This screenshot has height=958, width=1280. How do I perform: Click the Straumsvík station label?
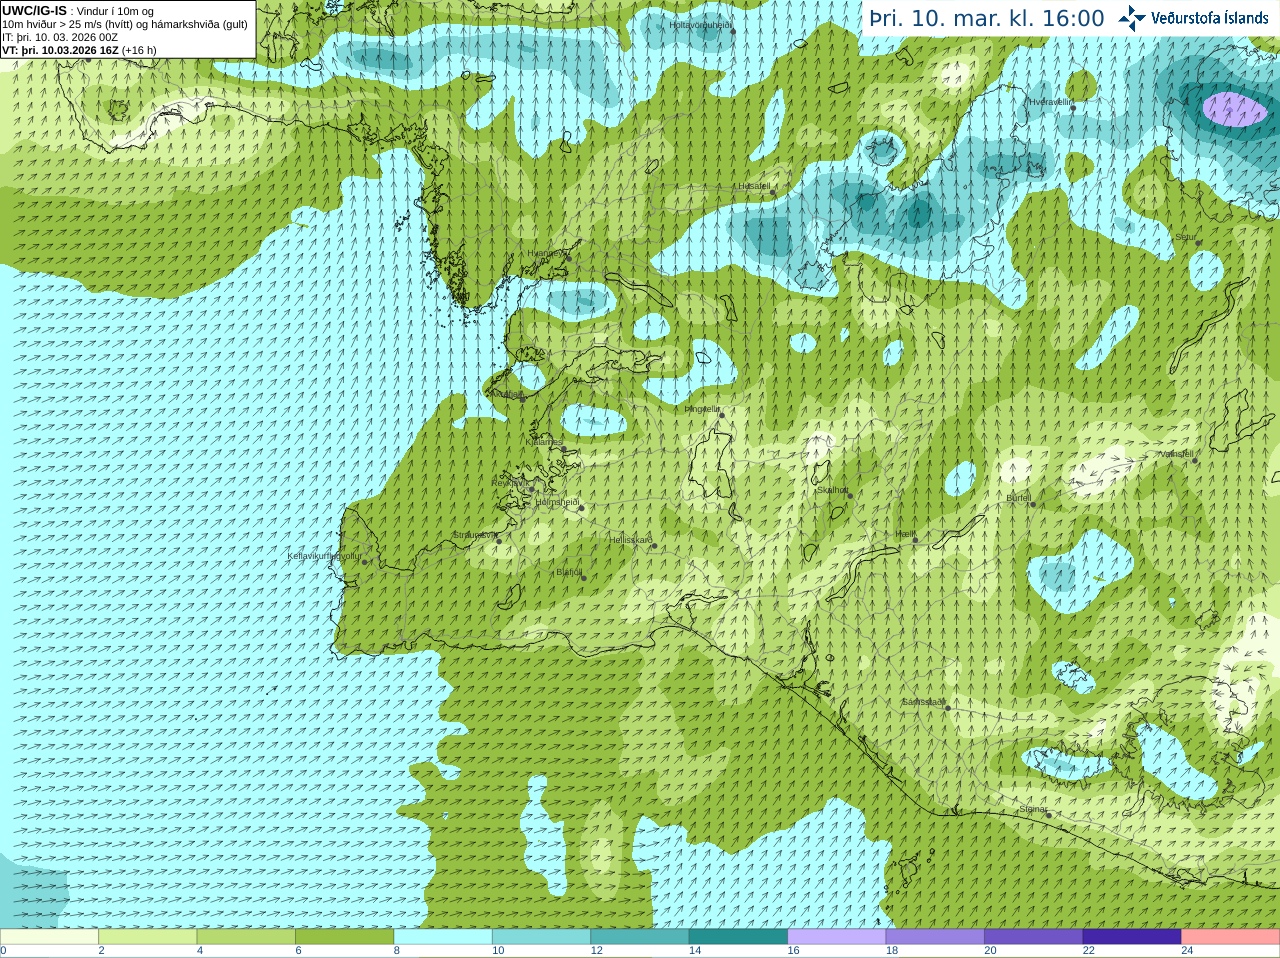pyautogui.click(x=474, y=535)
